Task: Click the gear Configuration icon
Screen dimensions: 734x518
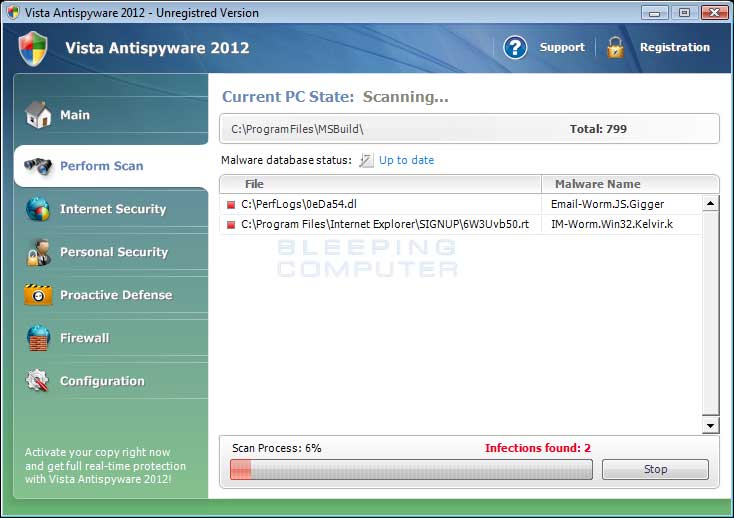Action: [x=37, y=380]
